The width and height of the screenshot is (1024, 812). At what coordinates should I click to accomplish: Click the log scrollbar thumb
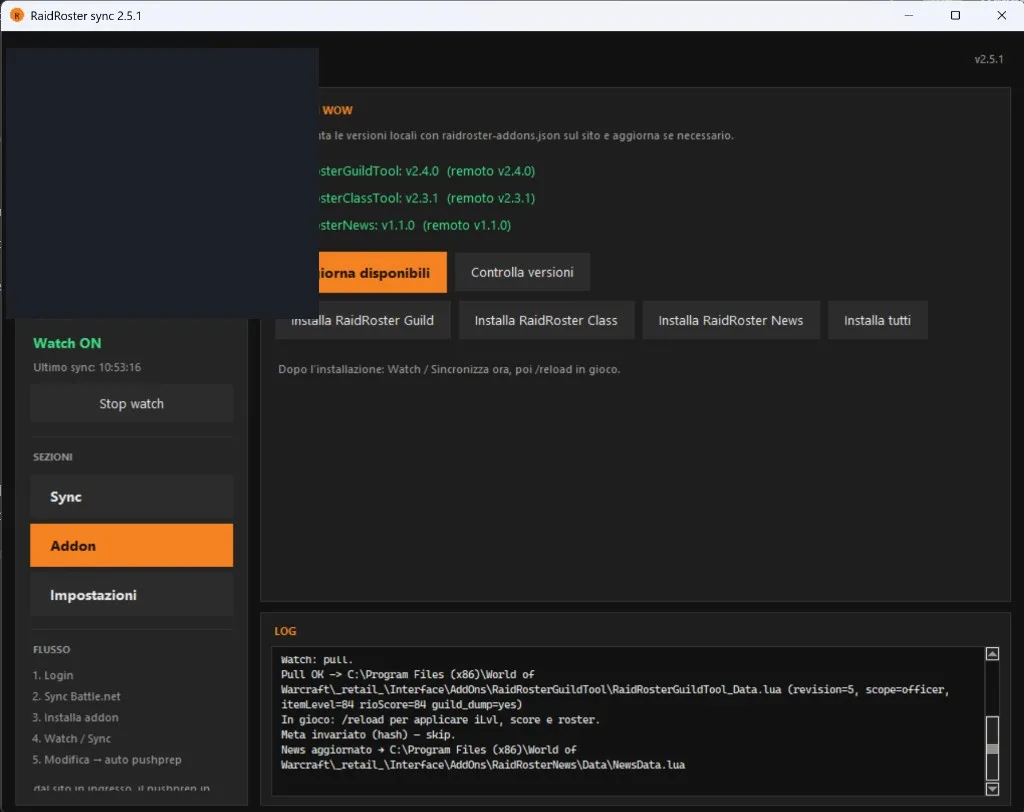[992, 748]
